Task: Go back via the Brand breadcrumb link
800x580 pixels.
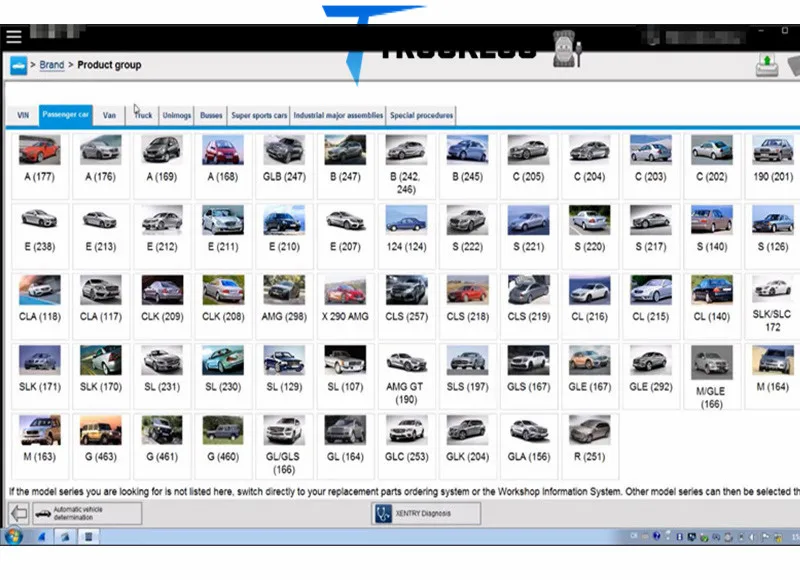Action: [52, 65]
